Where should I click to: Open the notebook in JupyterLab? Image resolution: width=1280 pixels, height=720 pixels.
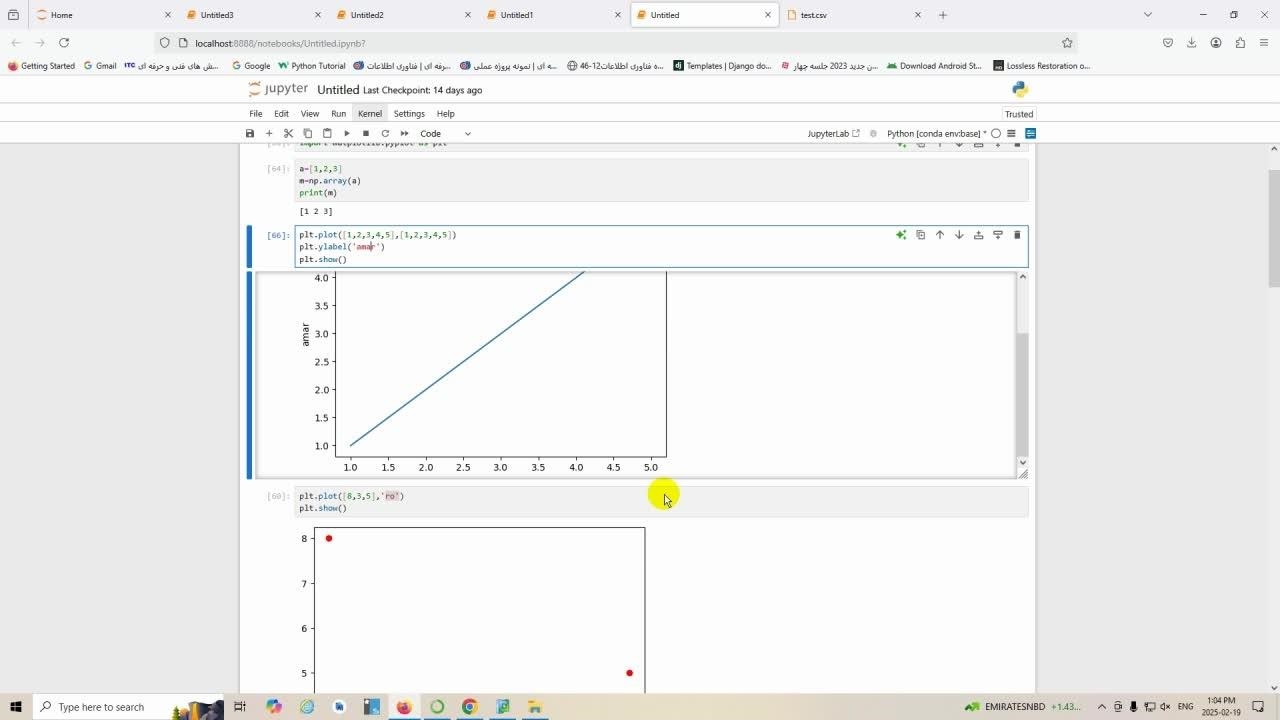(833, 134)
